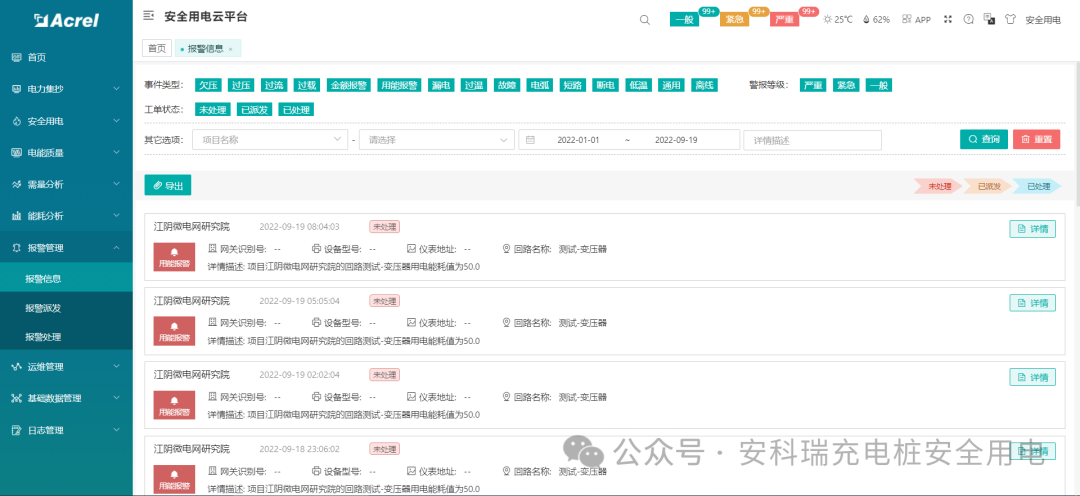Open 详情 for the 02:02:04 alarm

pos(1032,377)
